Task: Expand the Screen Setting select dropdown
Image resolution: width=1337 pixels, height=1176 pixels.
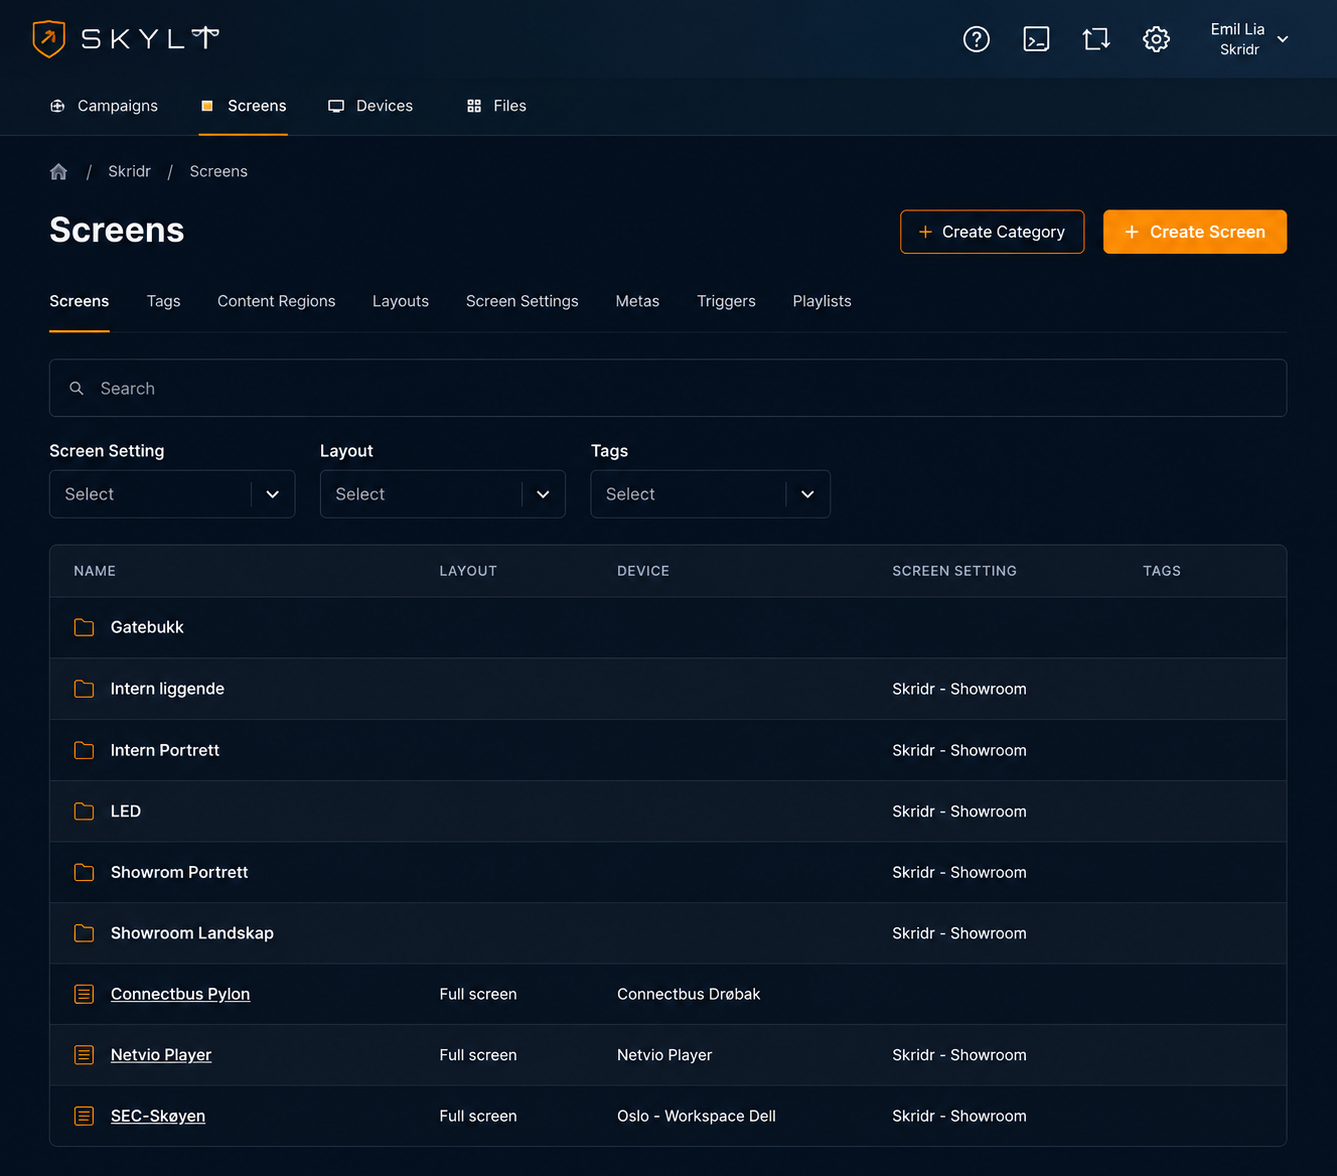Action: 172,494
